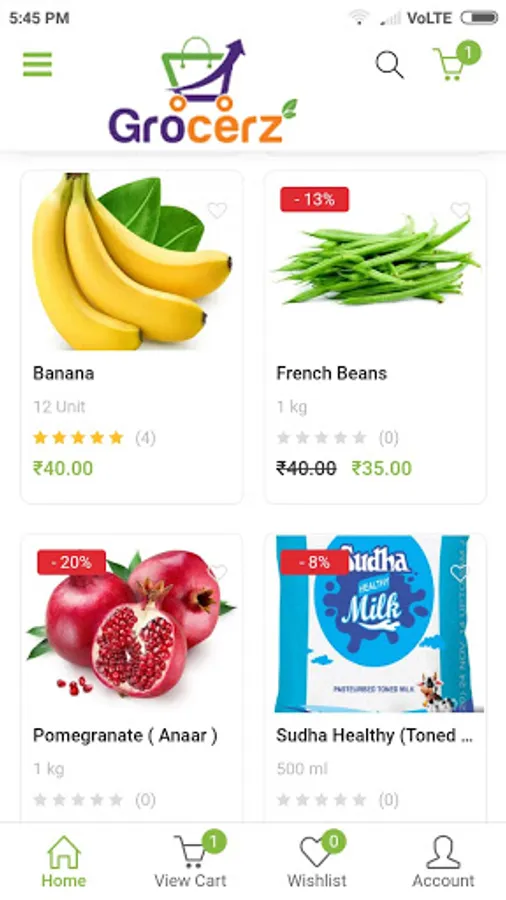Open Pomegranate ( Anaar ) title link
Image resolution: width=506 pixels, height=900 pixels.
[125, 735]
